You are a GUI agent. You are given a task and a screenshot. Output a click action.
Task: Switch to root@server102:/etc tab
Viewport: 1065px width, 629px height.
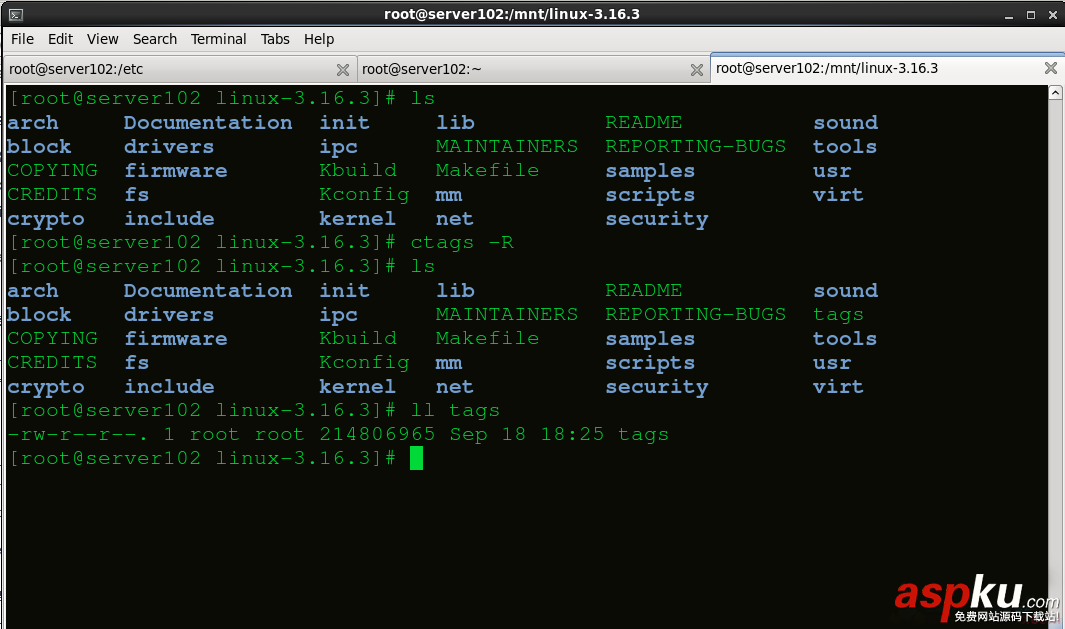click(x=179, y=69)
